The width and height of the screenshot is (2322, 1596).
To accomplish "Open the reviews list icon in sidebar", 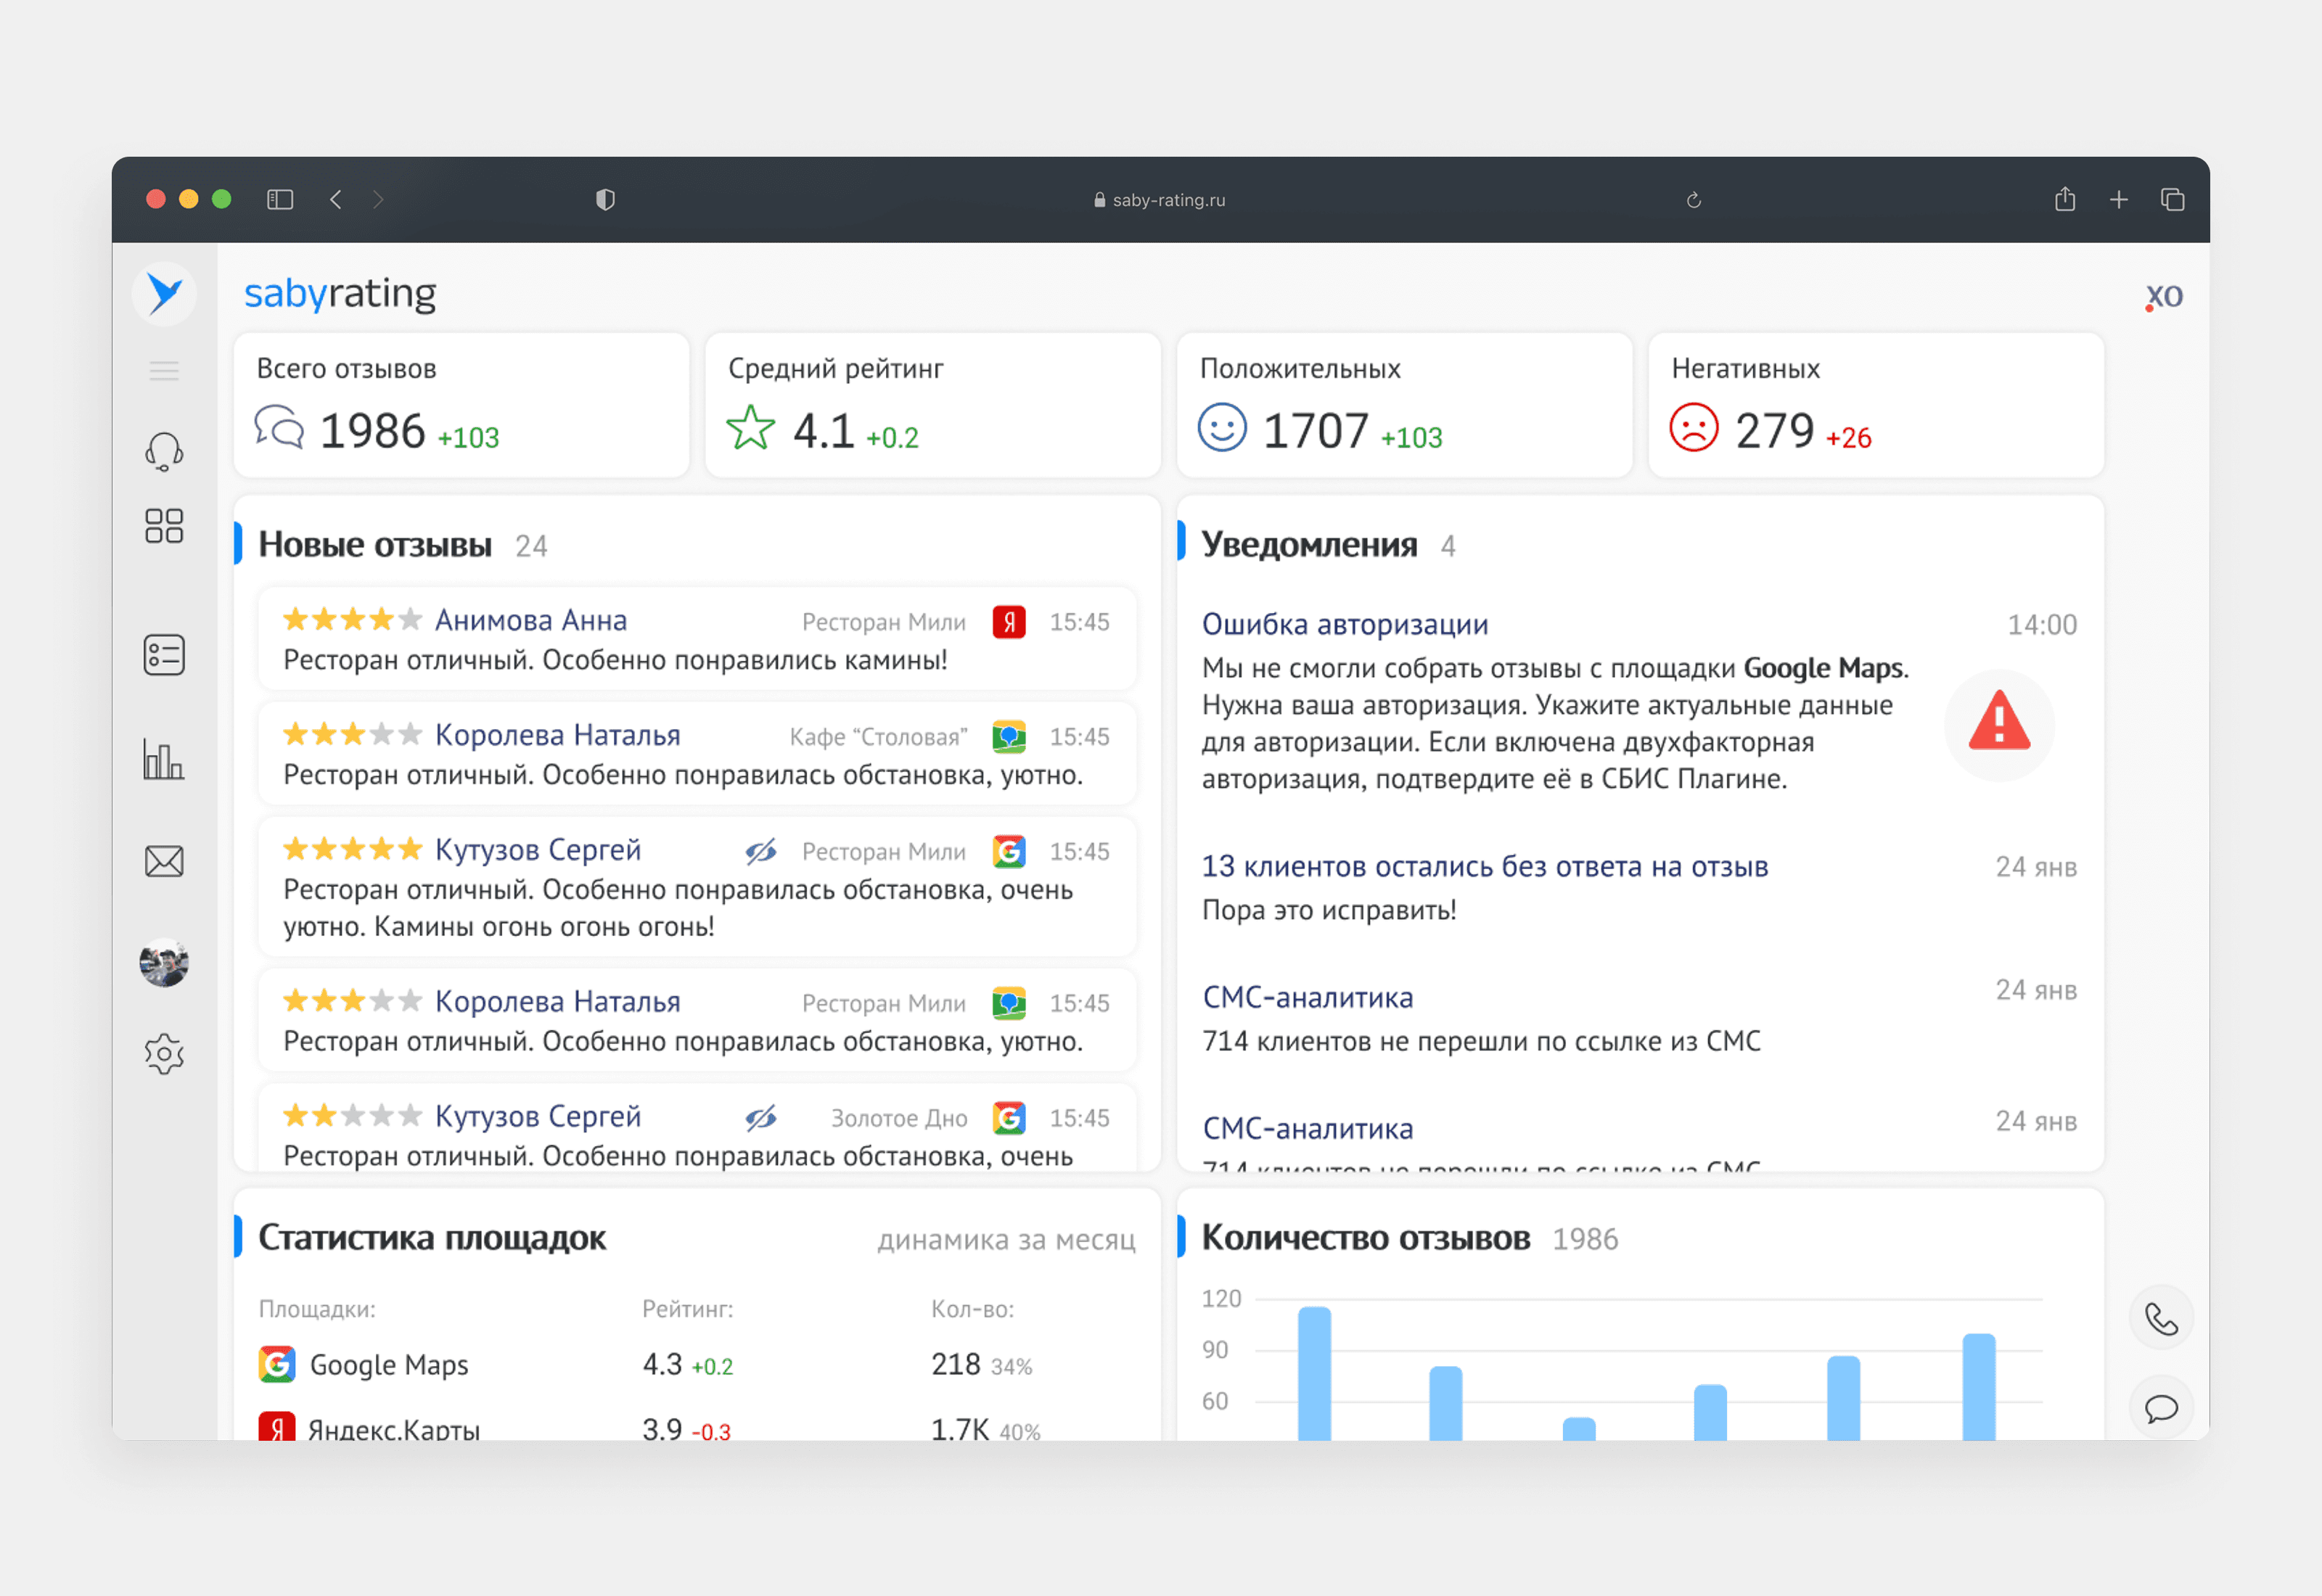I will pos(164,655).
